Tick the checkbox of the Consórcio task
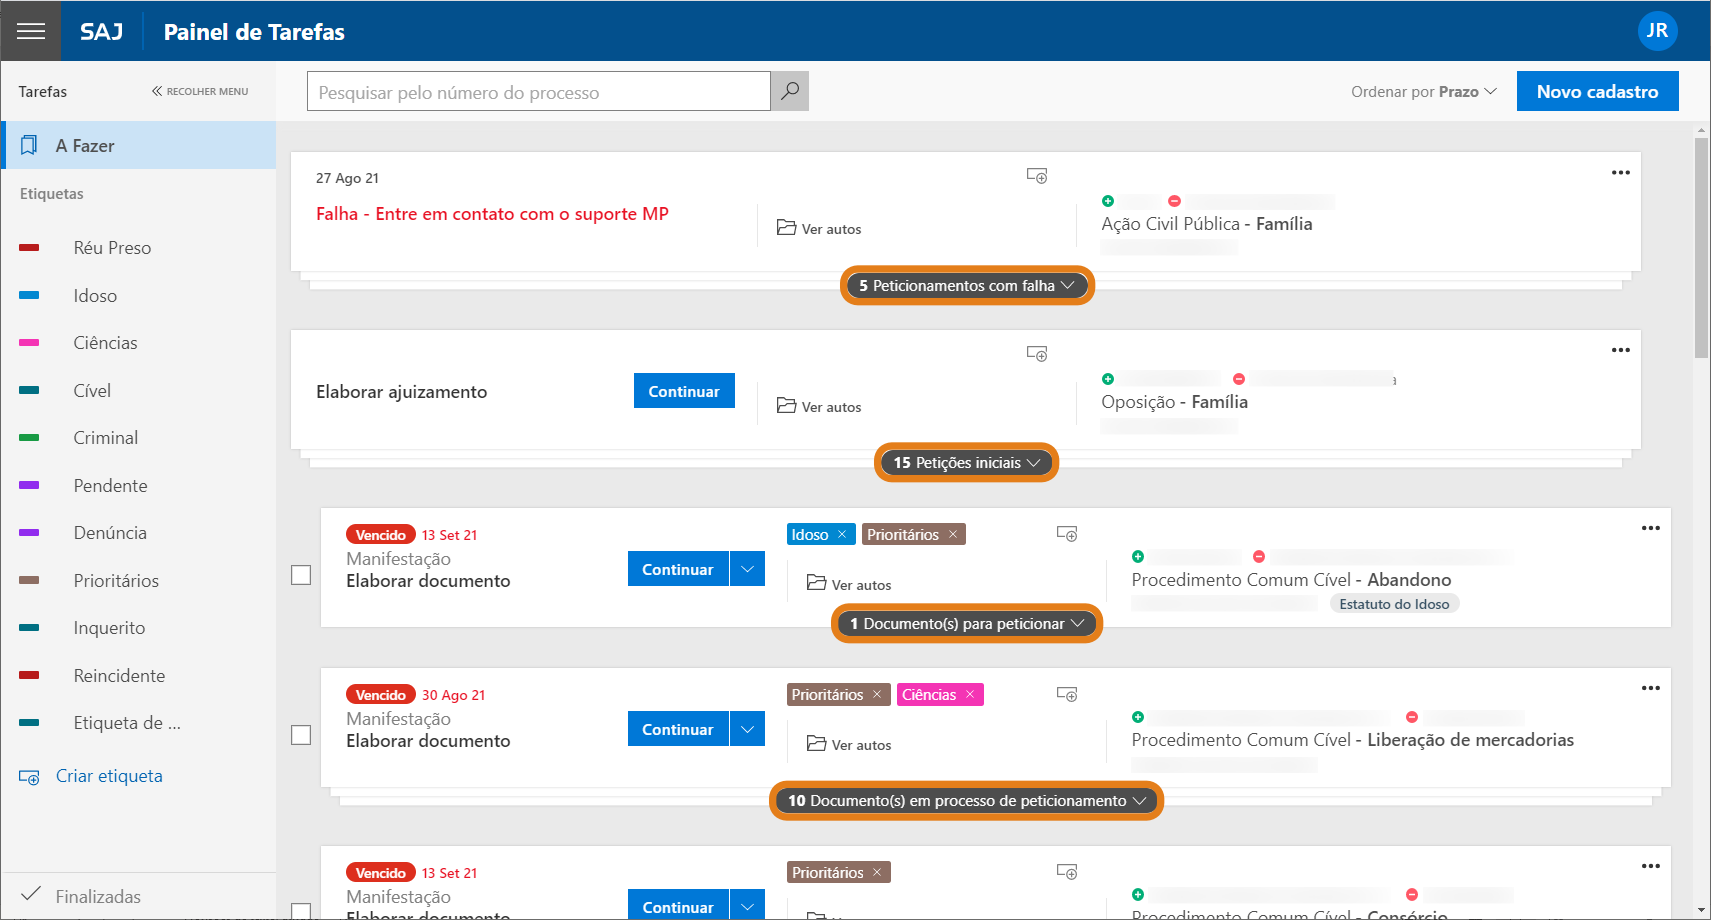Viewport: 1711px width, 920px height. pos(301,910)
